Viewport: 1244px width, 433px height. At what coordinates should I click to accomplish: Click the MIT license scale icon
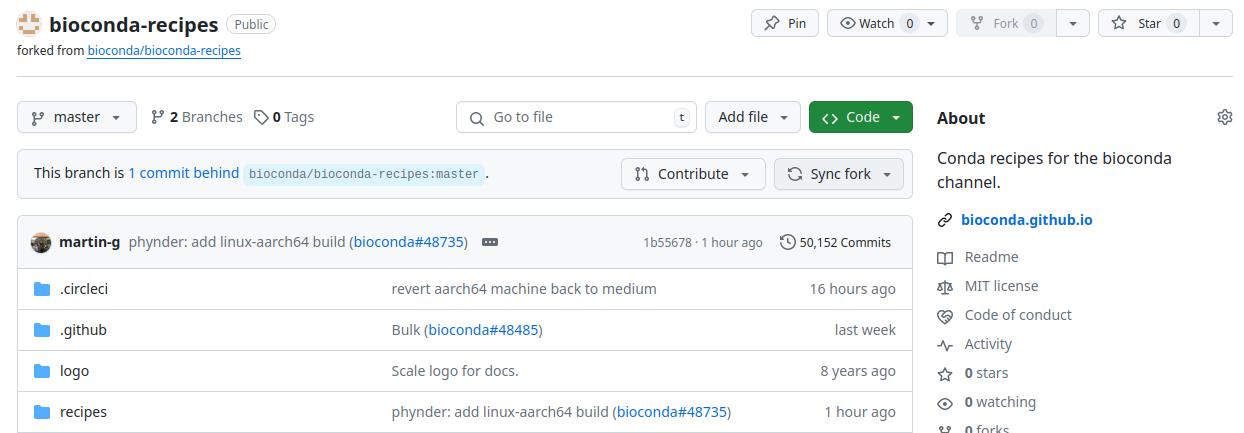[945, 287]
